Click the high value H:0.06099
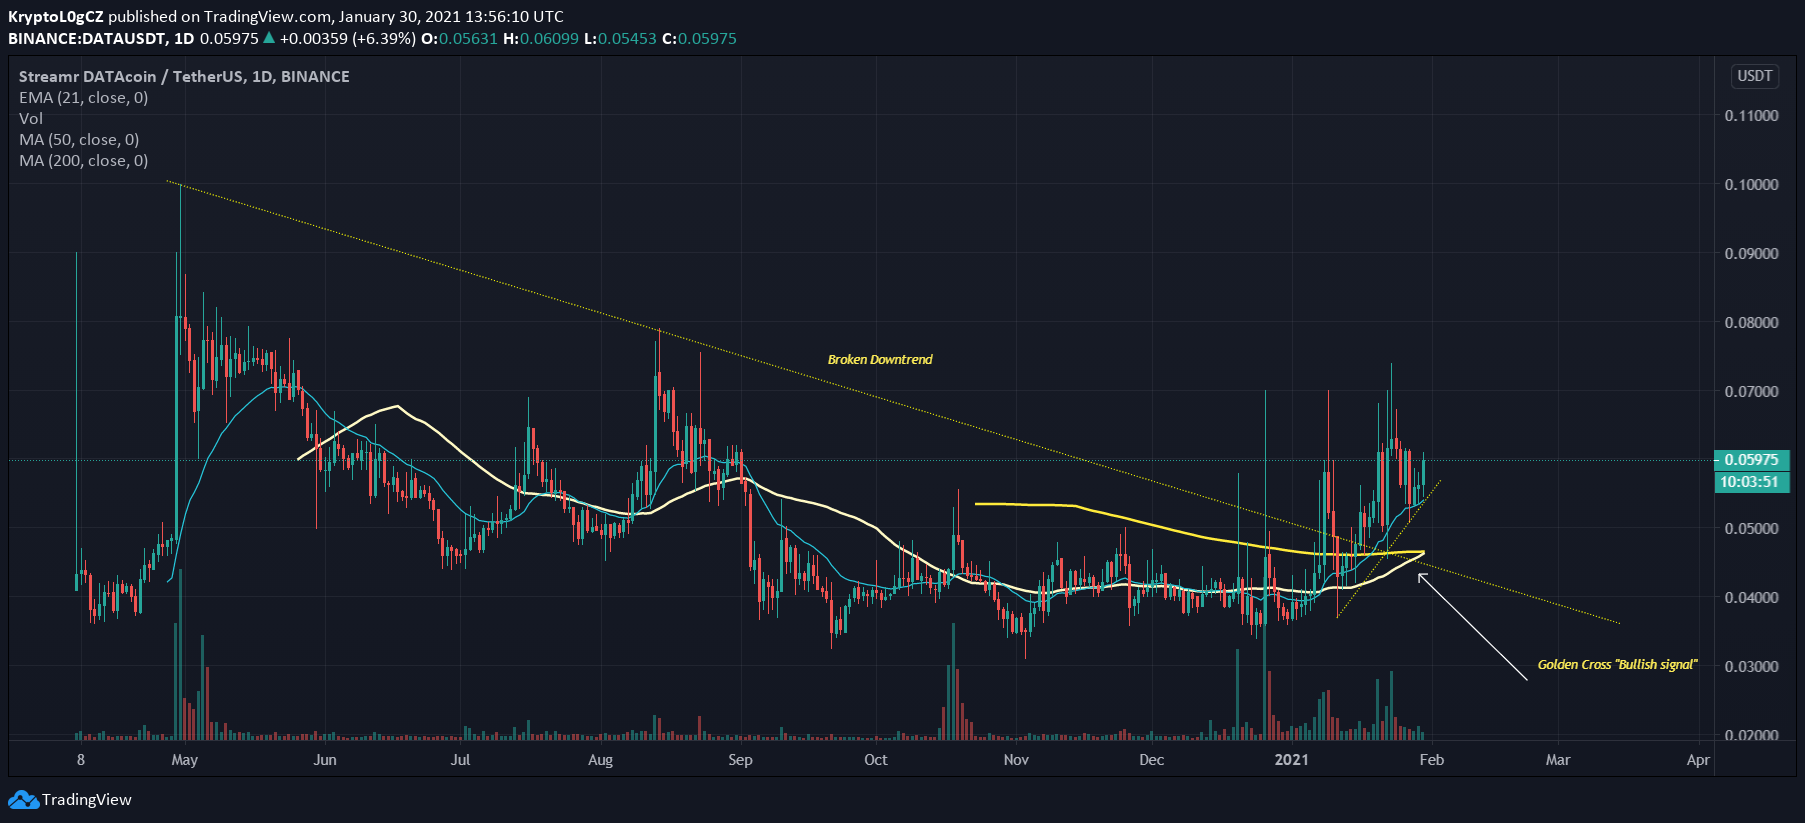 pos(540,39)
